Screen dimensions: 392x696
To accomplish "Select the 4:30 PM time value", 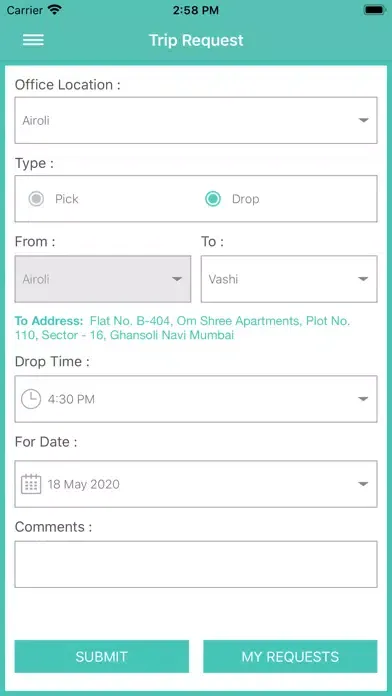I will [71, 399].
